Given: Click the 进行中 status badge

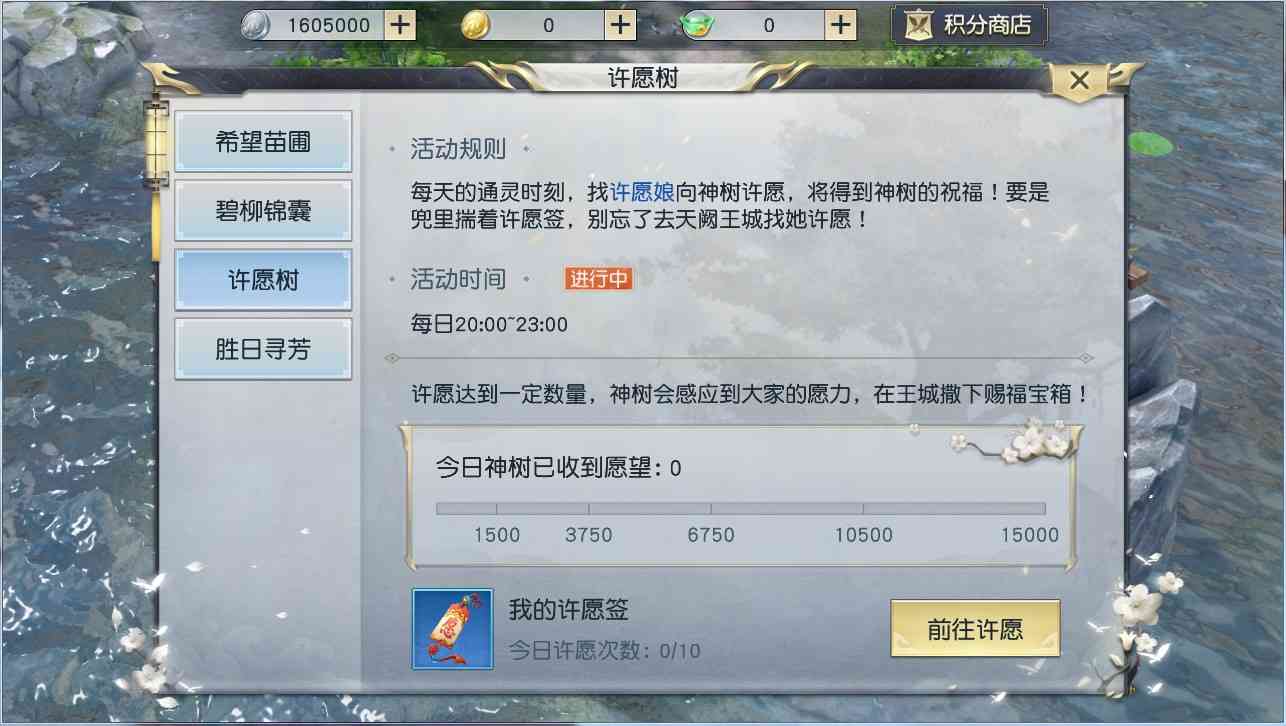Looking at the screenshot, I should point(599,279).
